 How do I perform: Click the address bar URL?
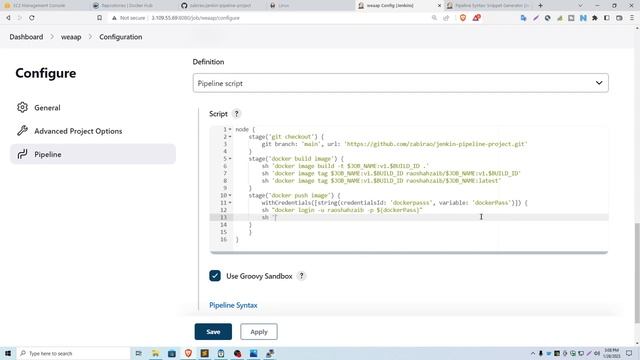[x=196, y=18]
